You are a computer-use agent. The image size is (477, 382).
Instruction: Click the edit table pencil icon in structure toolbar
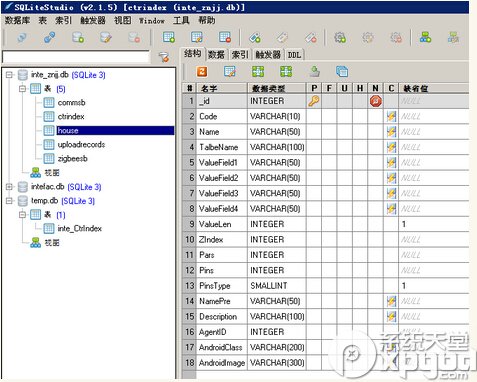230,71
